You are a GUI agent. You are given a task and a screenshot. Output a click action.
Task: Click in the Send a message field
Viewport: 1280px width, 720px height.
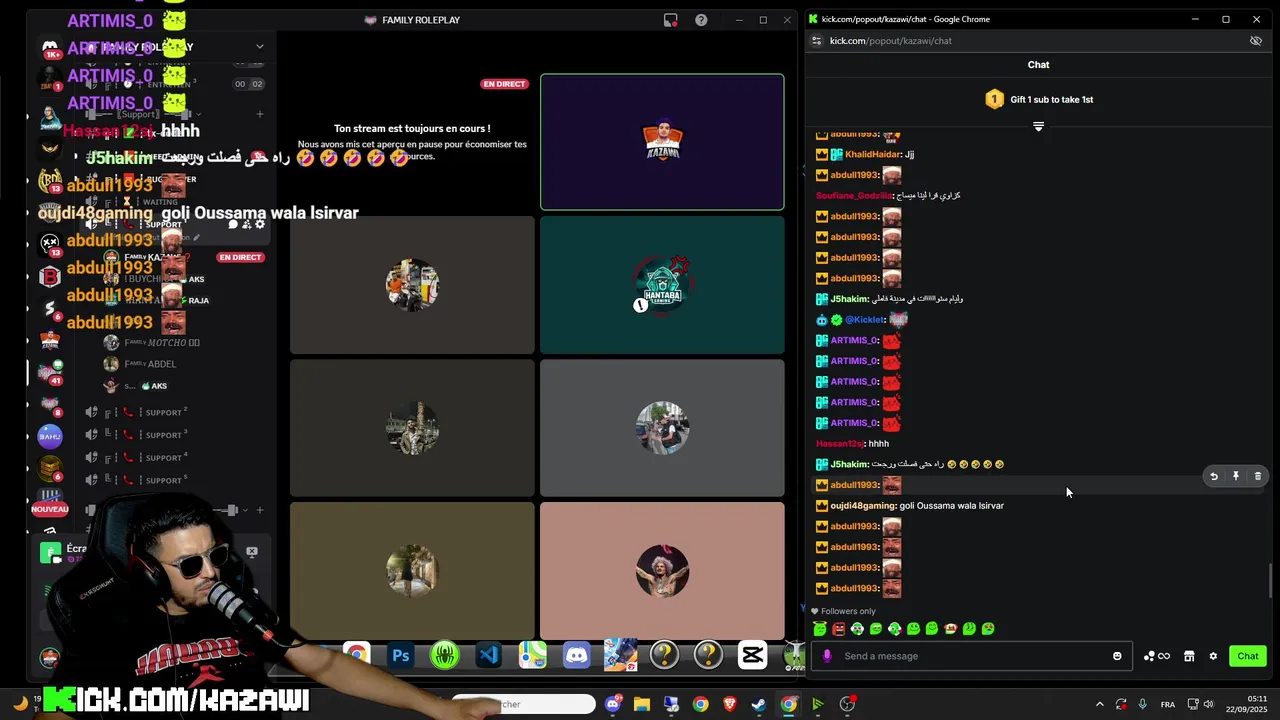coord(970,656)
